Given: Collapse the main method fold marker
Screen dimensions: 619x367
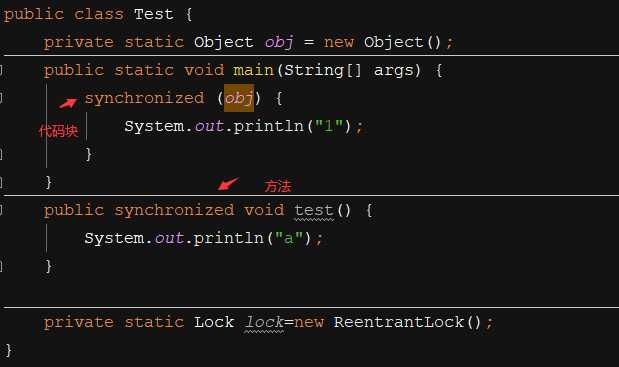Looking at the screenshot, I should coord(1,71).
